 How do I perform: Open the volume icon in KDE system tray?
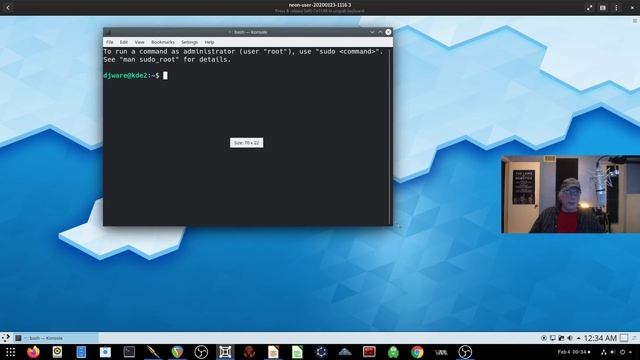point(570,338)
